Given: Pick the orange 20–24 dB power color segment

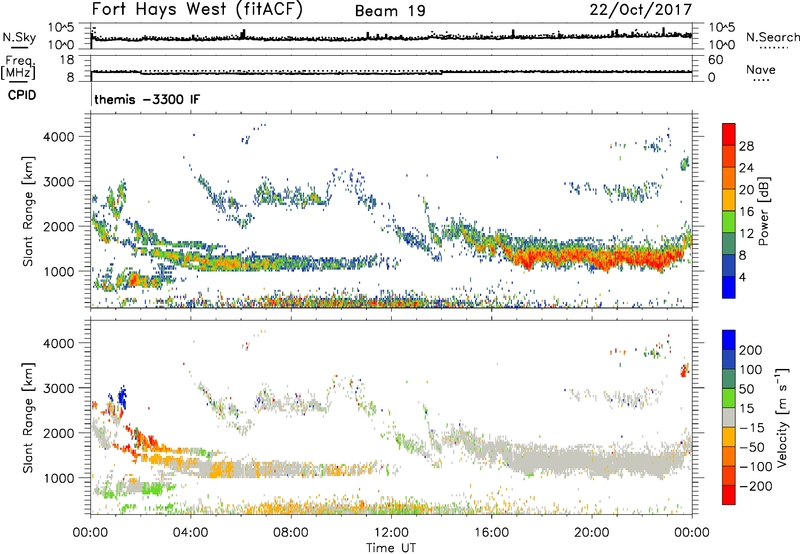Looking at the screenshot, I should point(729,178).
